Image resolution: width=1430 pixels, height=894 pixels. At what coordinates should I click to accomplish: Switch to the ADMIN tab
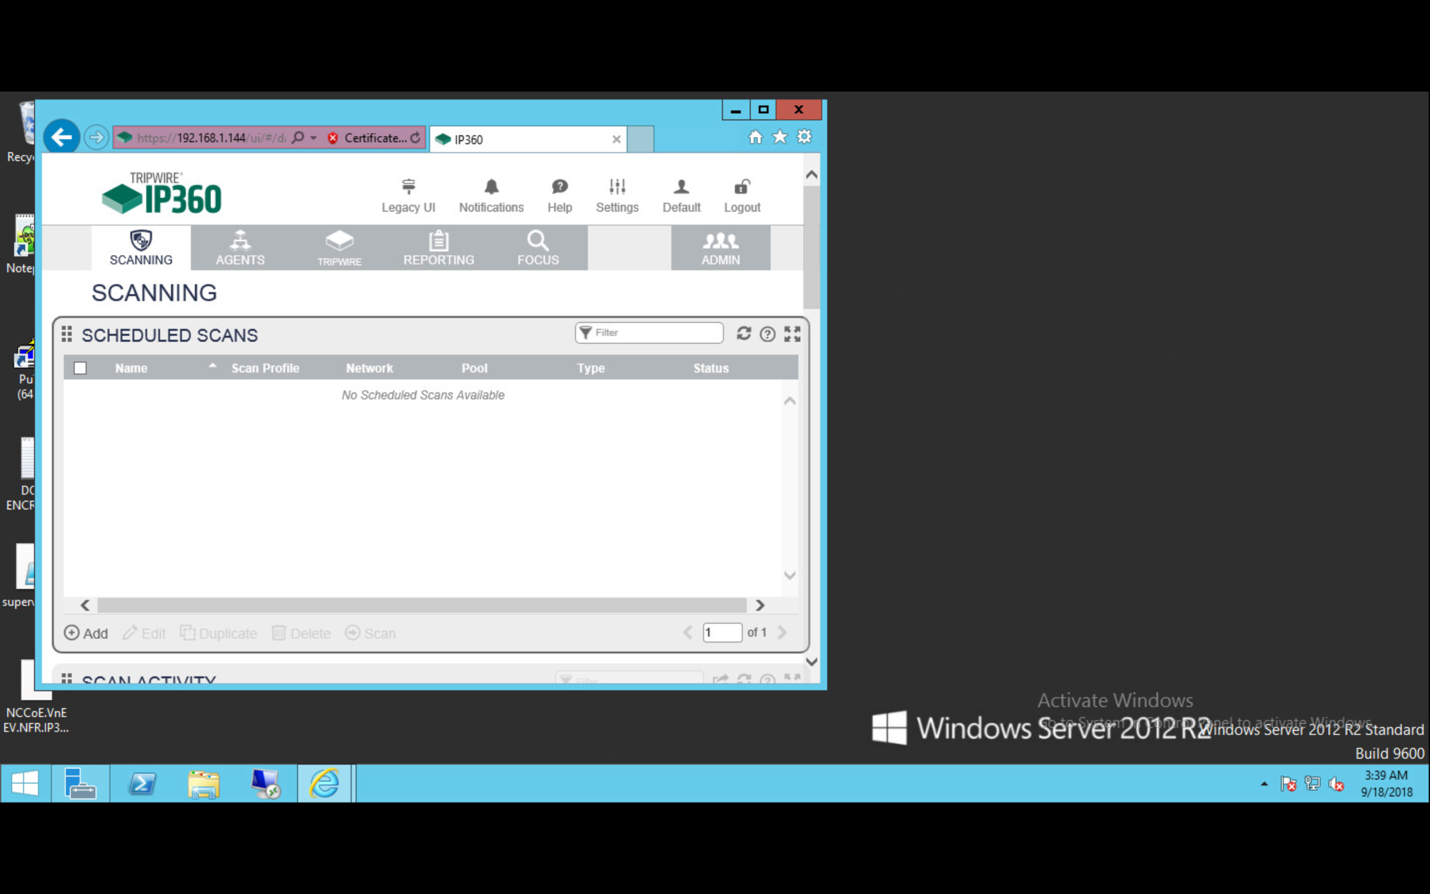click(x=720, y=248)
